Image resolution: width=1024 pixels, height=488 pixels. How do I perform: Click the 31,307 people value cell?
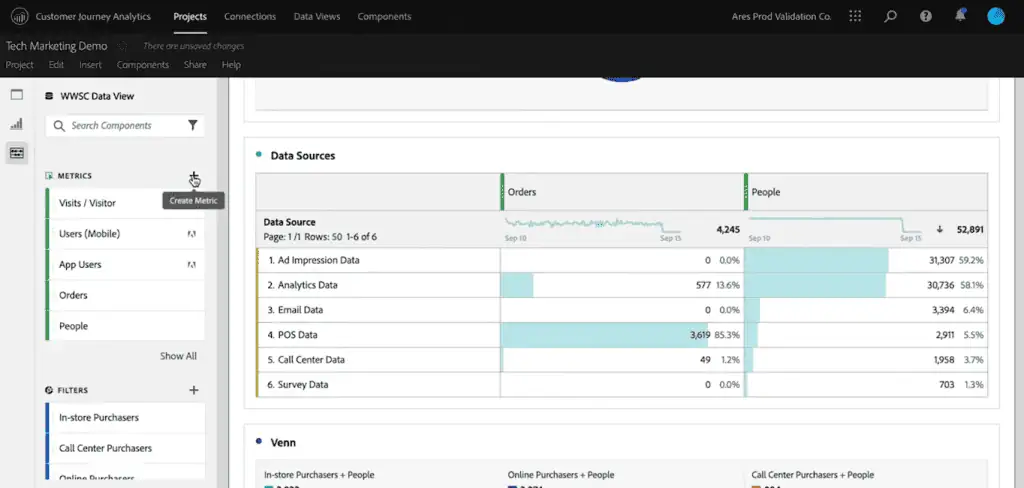click(x=941, y=260)
